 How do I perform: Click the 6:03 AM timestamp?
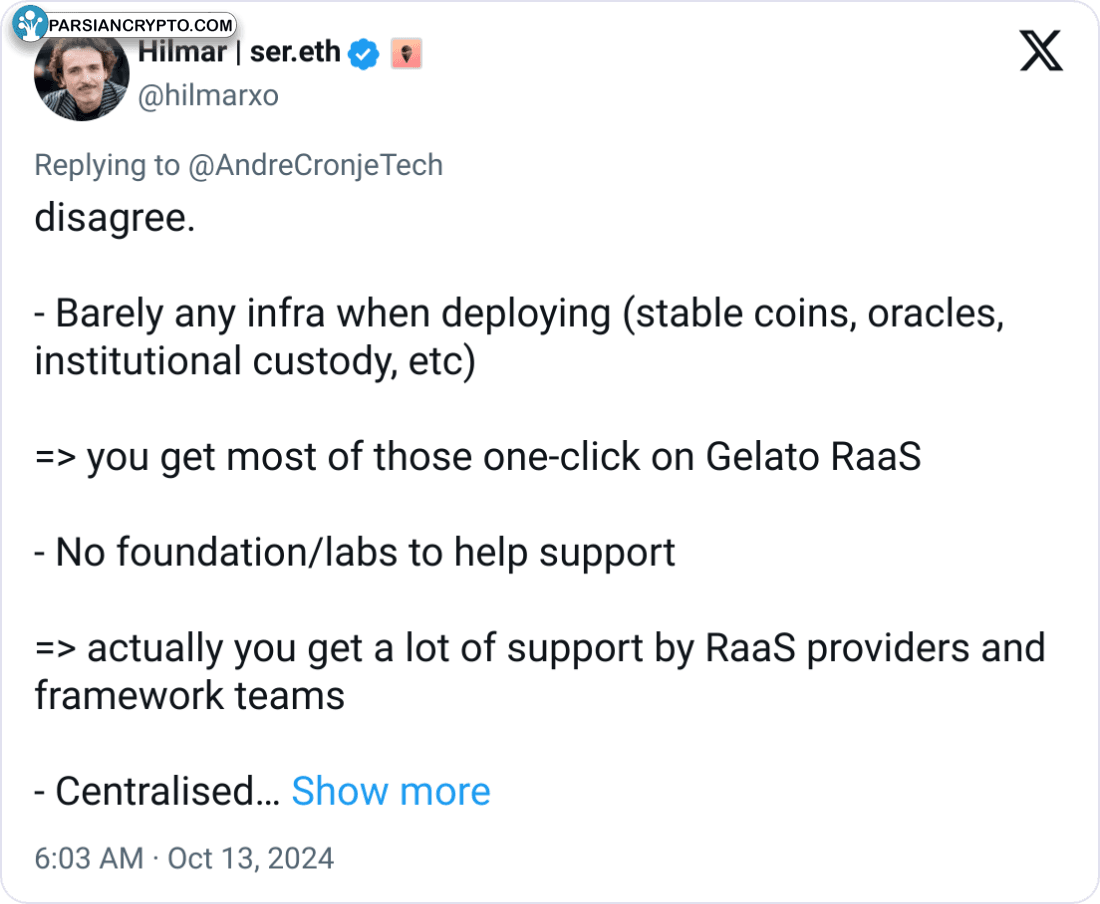point(89,858)
